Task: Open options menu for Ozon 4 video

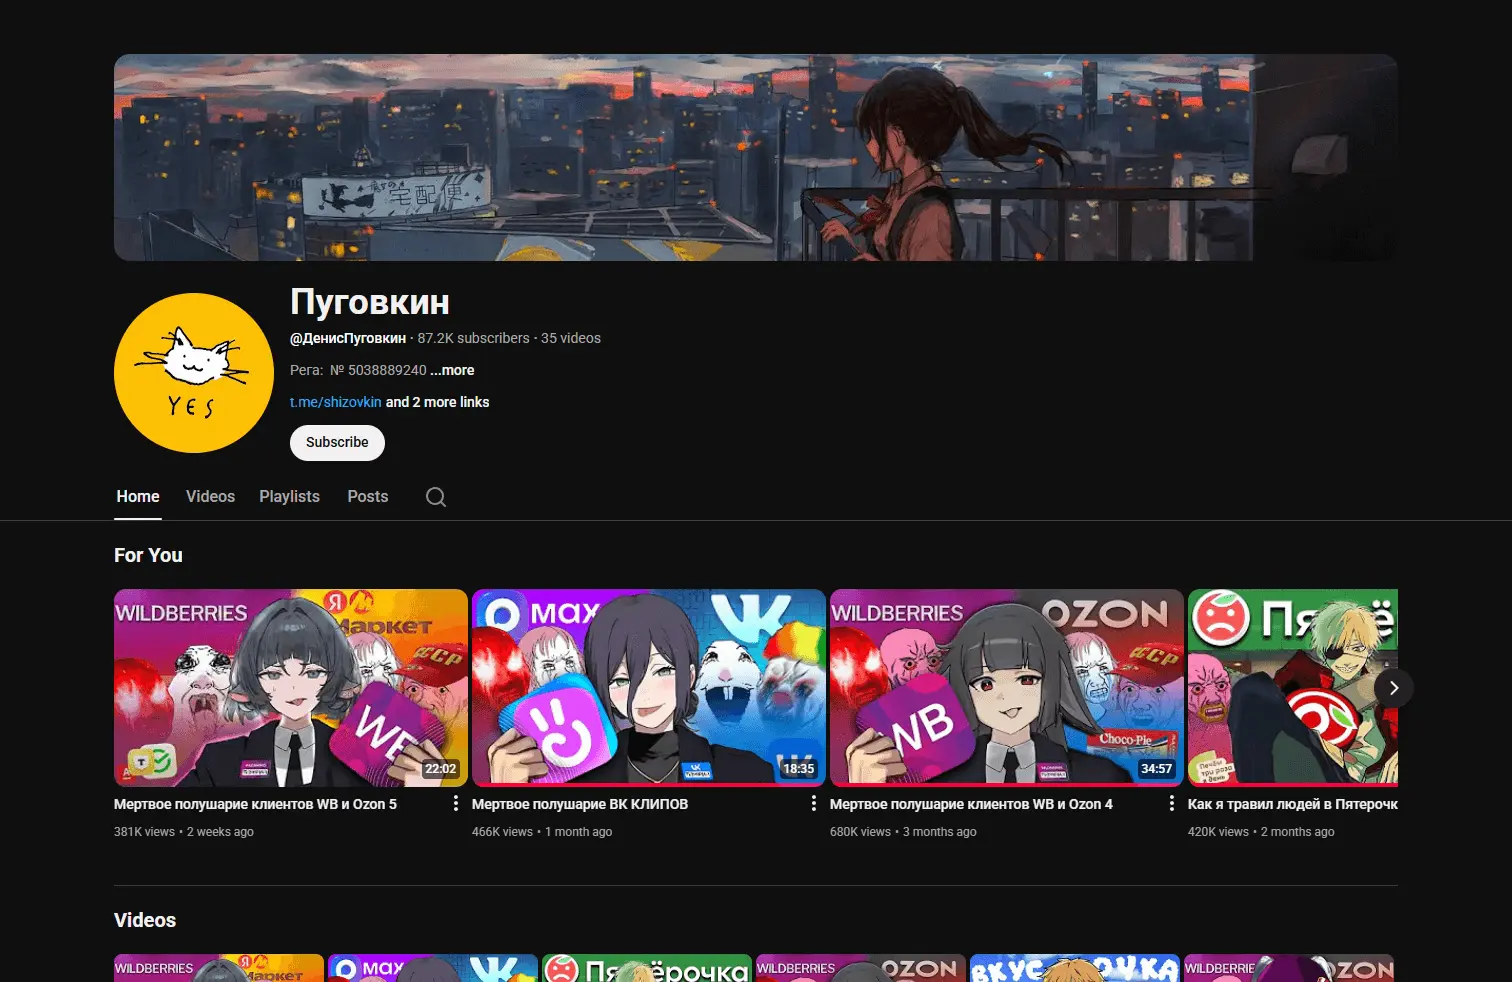Action: tap(1171, 802)
